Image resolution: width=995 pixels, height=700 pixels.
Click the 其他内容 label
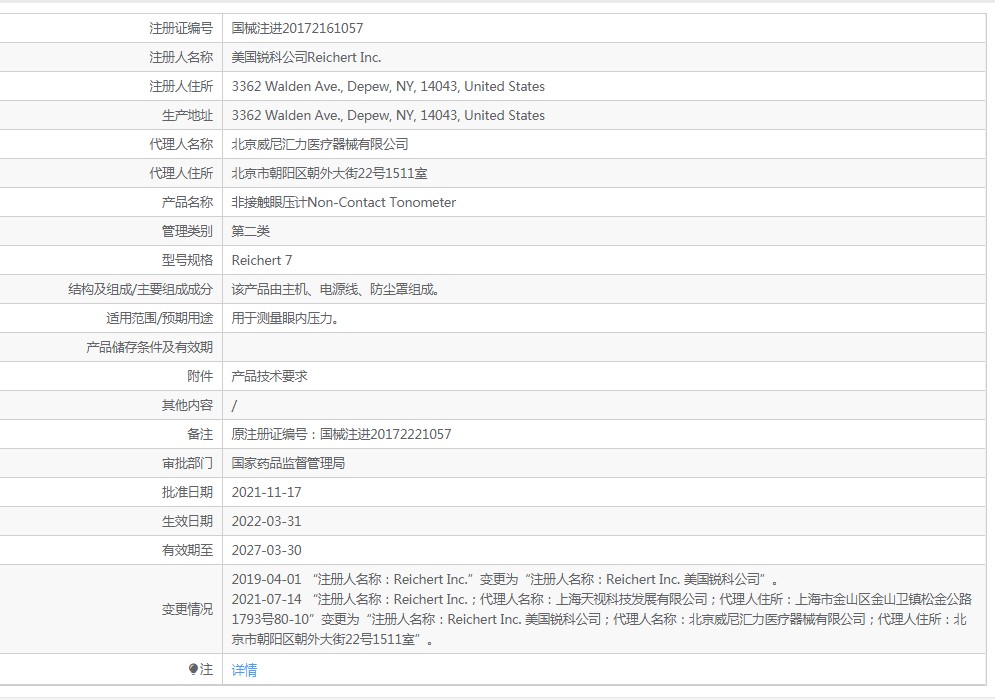click(x=187, y=406)
